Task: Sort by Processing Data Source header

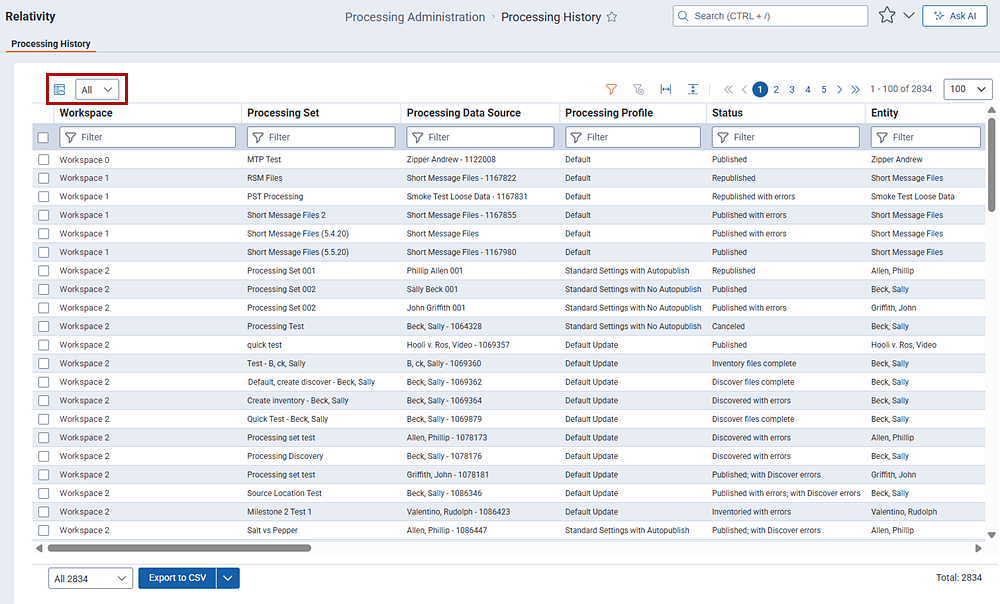Action: pos(464,113)
